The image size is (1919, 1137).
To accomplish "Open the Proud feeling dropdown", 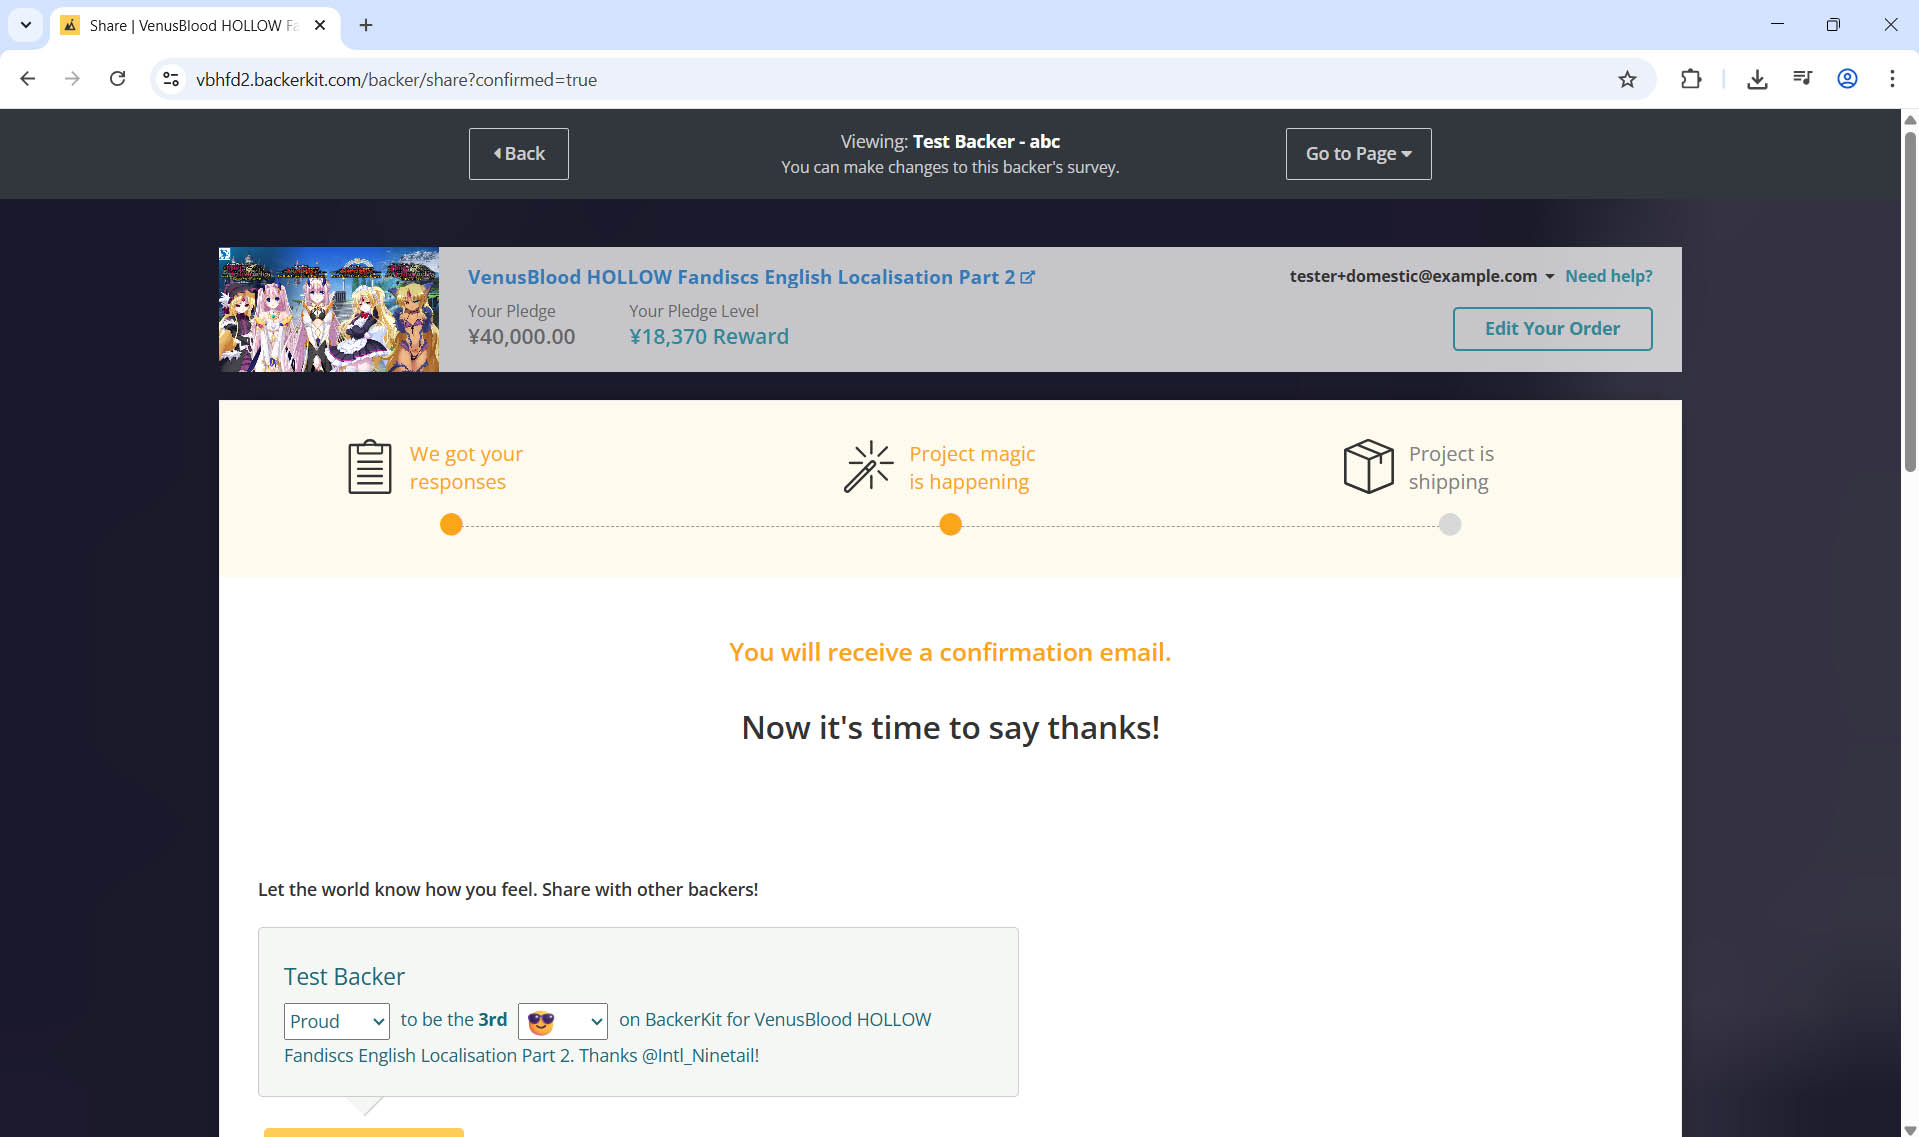I will [336, 1021].
